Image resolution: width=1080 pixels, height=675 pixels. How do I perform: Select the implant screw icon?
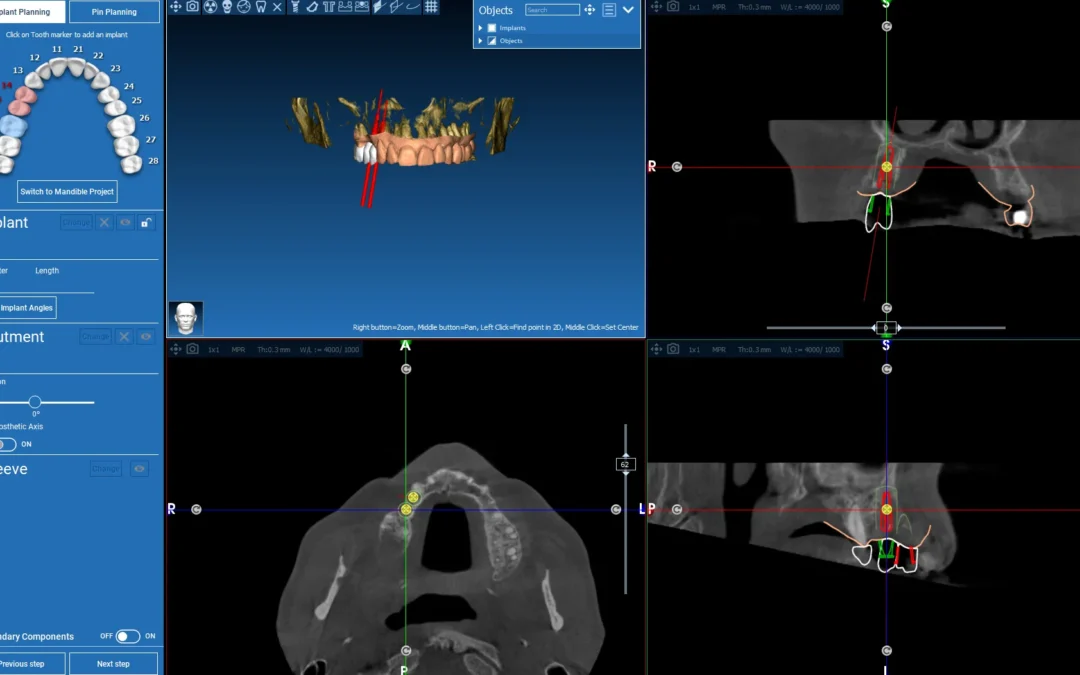[295, 7]
